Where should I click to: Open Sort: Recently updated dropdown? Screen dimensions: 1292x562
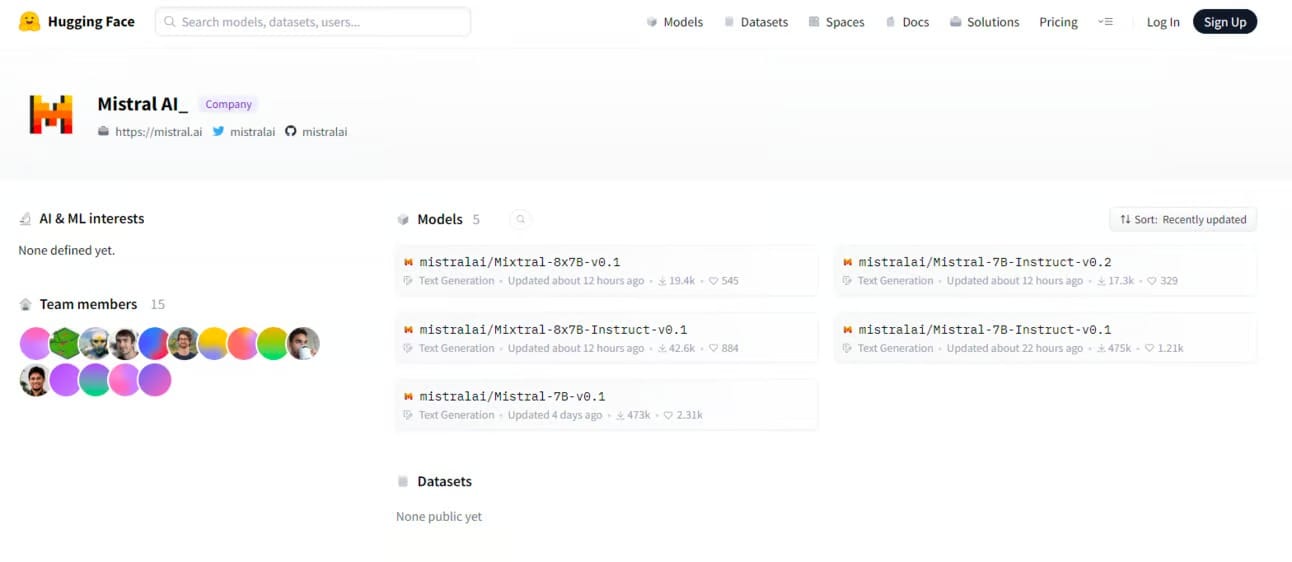pyautogui.click(x=1183, y=219)
